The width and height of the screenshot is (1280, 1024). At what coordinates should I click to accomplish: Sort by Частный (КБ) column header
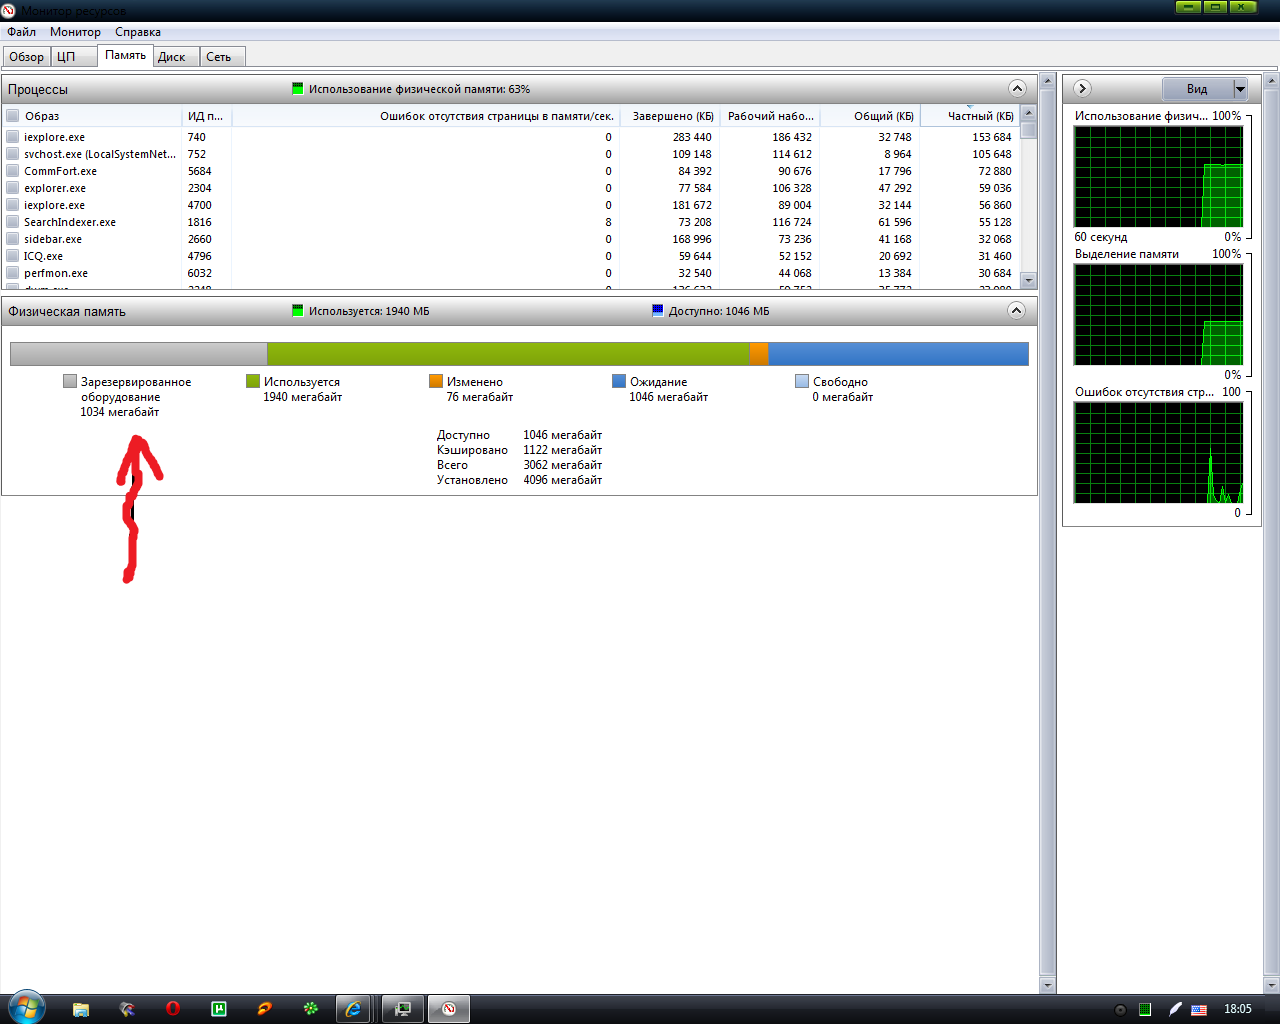coord(970,116)
